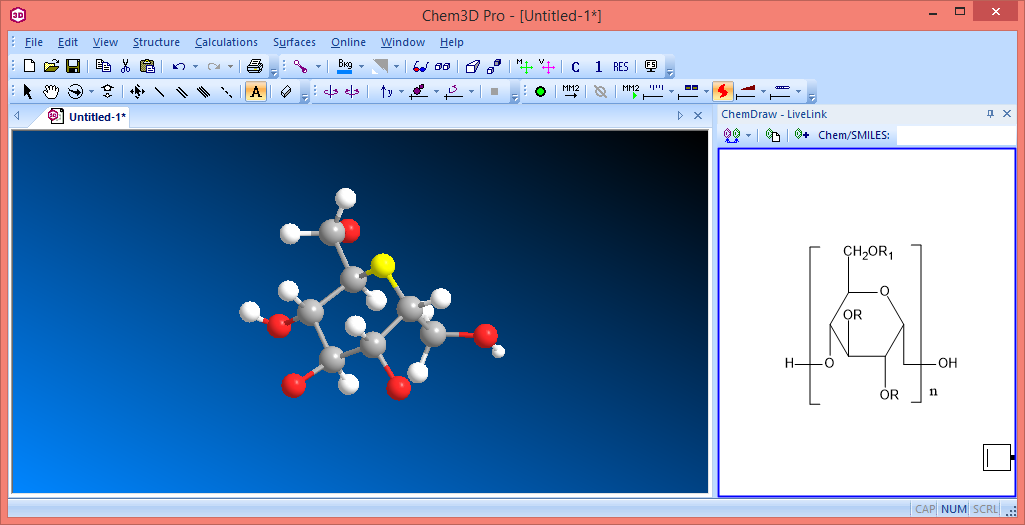Click the Bkg background color swatch
Viewport: 1025px width, 525px height.
pyautogui.click(x=345, y=66)
